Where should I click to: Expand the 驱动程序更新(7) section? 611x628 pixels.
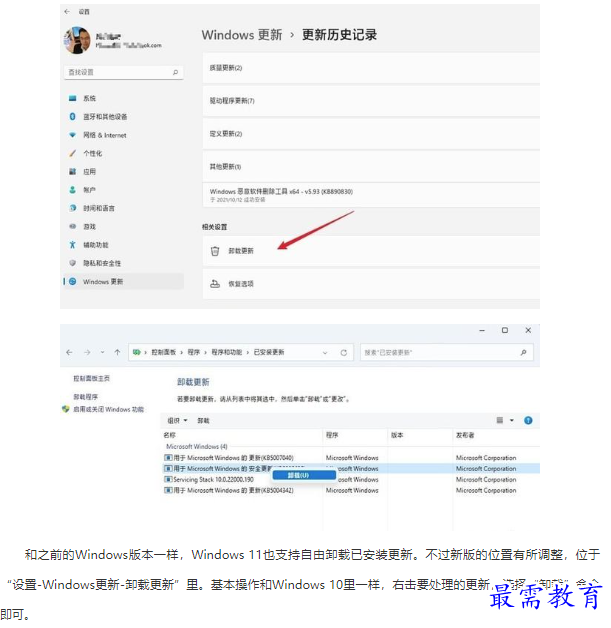371,101
